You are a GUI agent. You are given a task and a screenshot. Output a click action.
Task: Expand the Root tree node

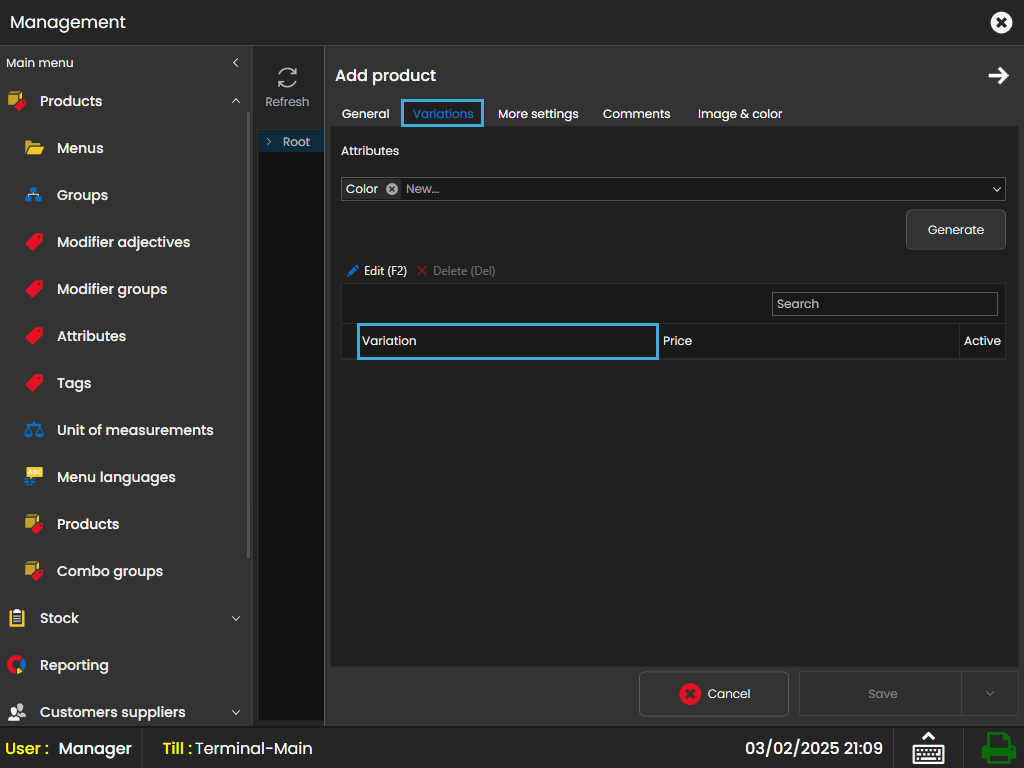click(x=269, y=142)
